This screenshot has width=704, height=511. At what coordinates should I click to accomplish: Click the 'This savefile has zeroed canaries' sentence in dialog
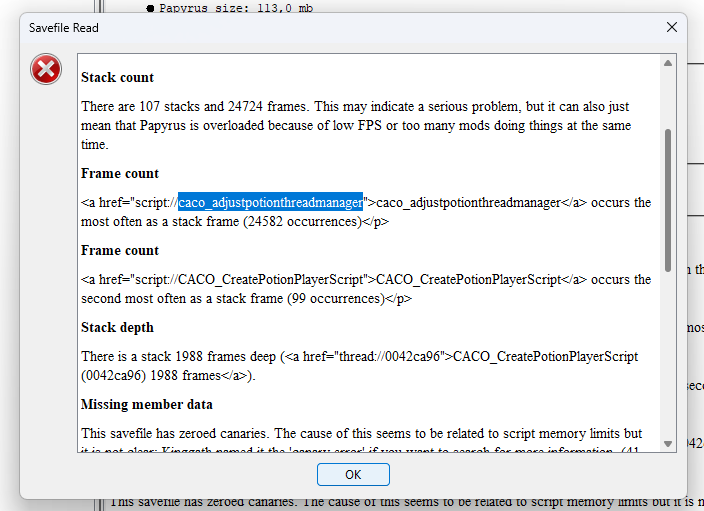pos(176,433)
